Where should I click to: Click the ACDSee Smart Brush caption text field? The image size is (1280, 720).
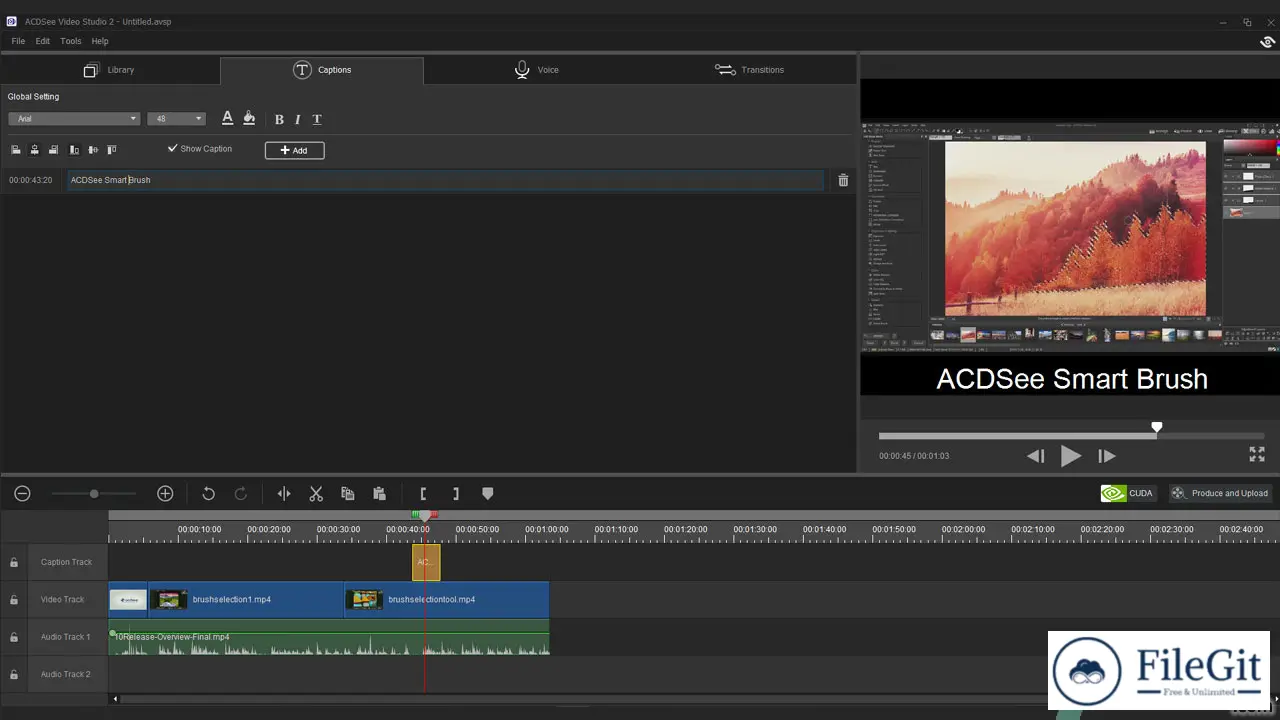(x=446, y=180)
